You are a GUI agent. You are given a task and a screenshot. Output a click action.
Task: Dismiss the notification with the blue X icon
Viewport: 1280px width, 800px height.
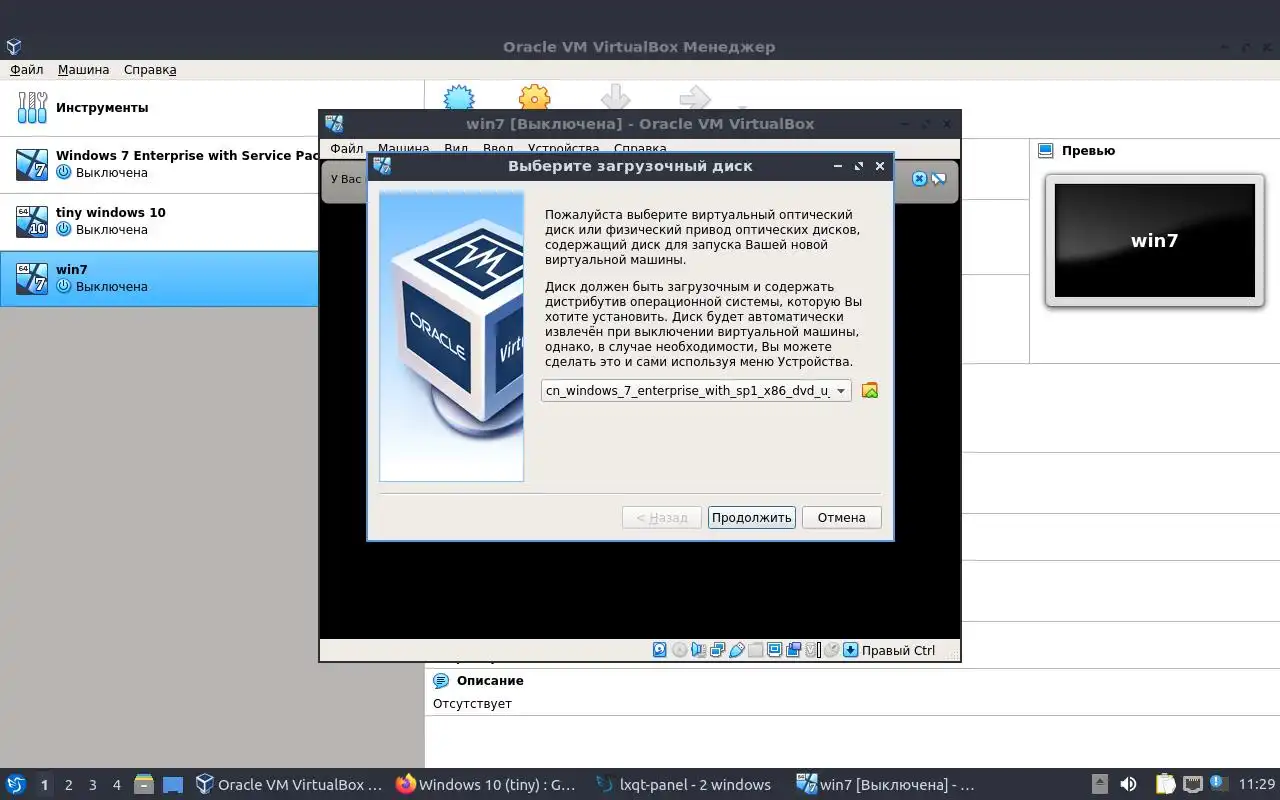click(x=919, y=179)
